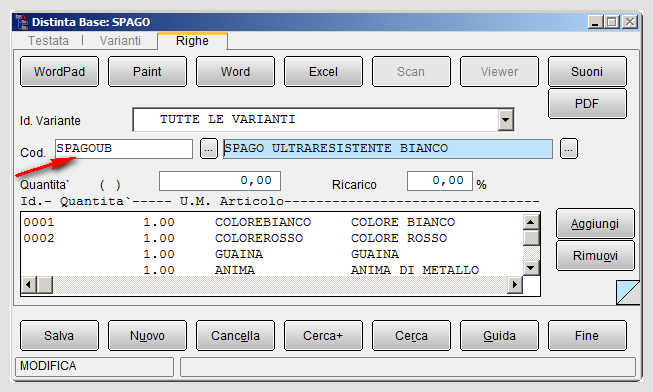Click the Ricarico percentage field

point(440,181)
